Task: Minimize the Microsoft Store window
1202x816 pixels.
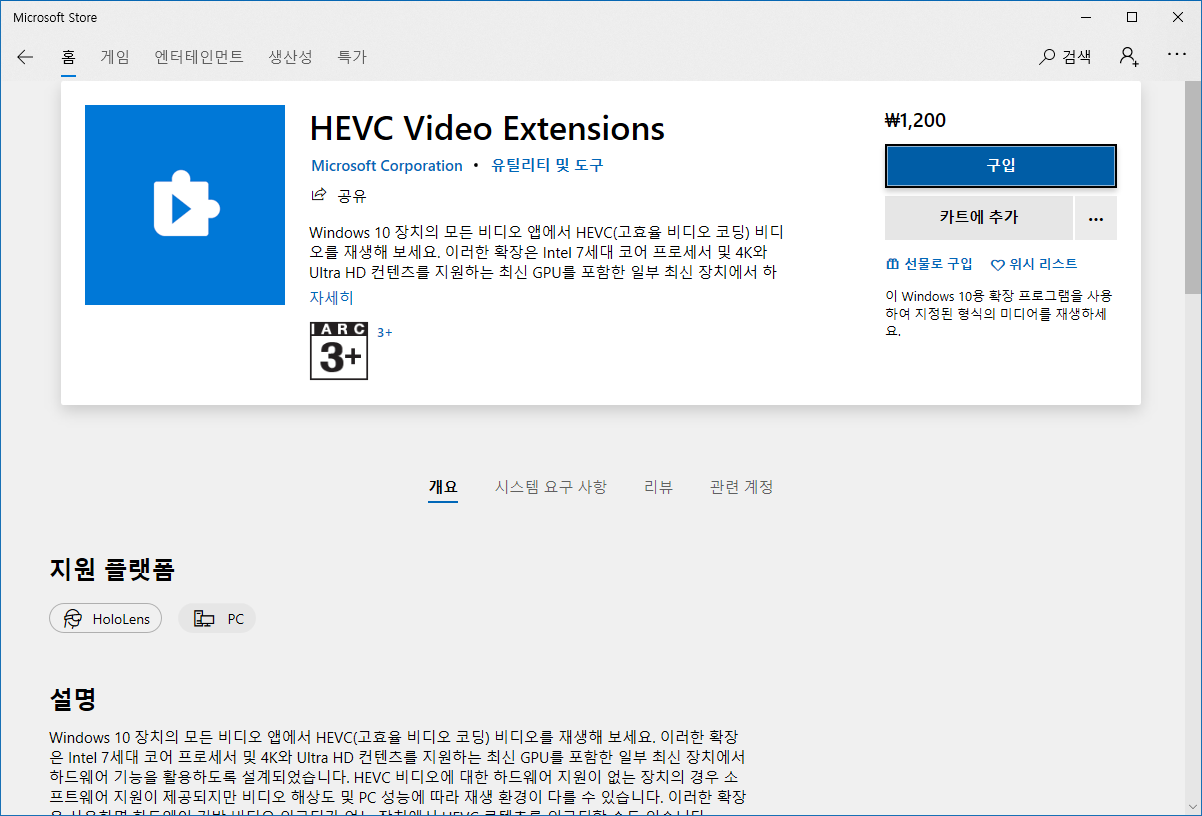Action: [1086, 17]
